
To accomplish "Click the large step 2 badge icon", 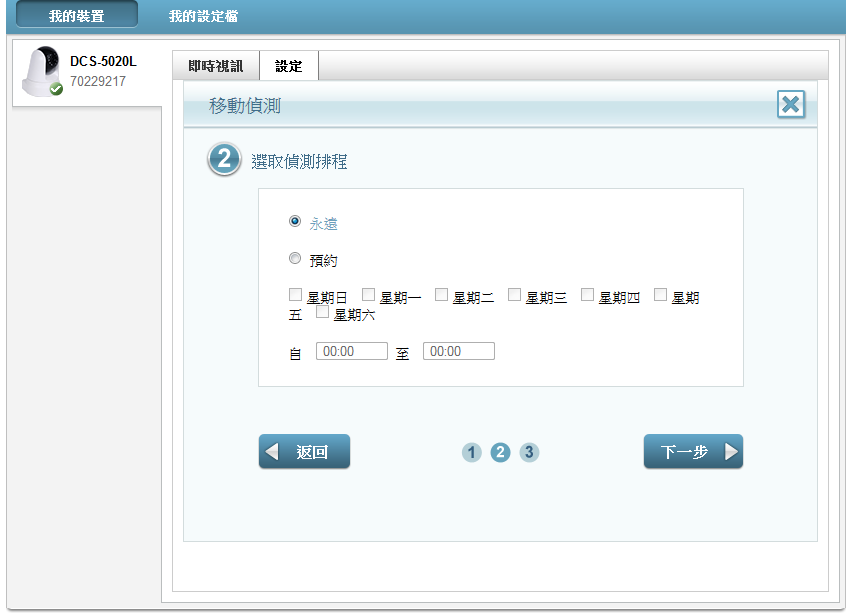I will point(224,160).
